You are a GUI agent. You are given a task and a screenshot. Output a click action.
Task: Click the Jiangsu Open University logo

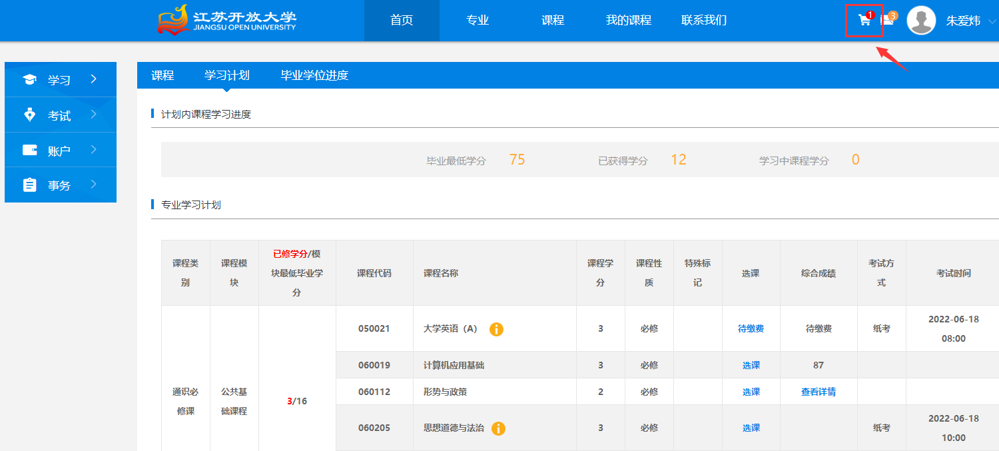pyautogui.click(x=226, y=20)
